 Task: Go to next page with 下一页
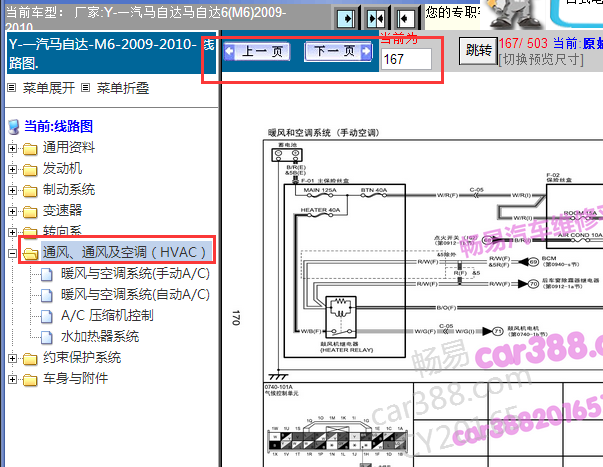coord(338,51)
